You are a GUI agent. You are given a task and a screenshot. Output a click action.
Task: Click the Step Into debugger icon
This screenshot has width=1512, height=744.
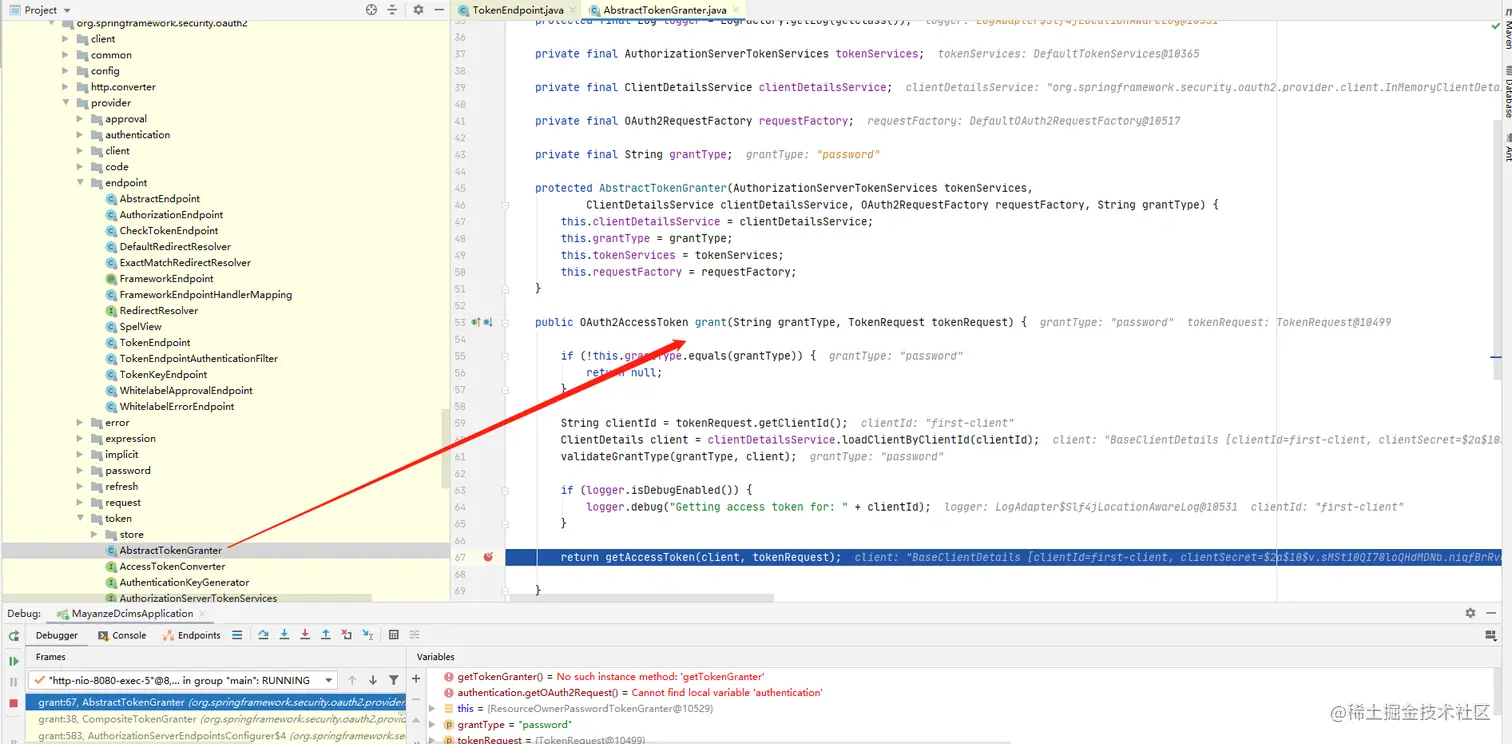click(285, 635)
